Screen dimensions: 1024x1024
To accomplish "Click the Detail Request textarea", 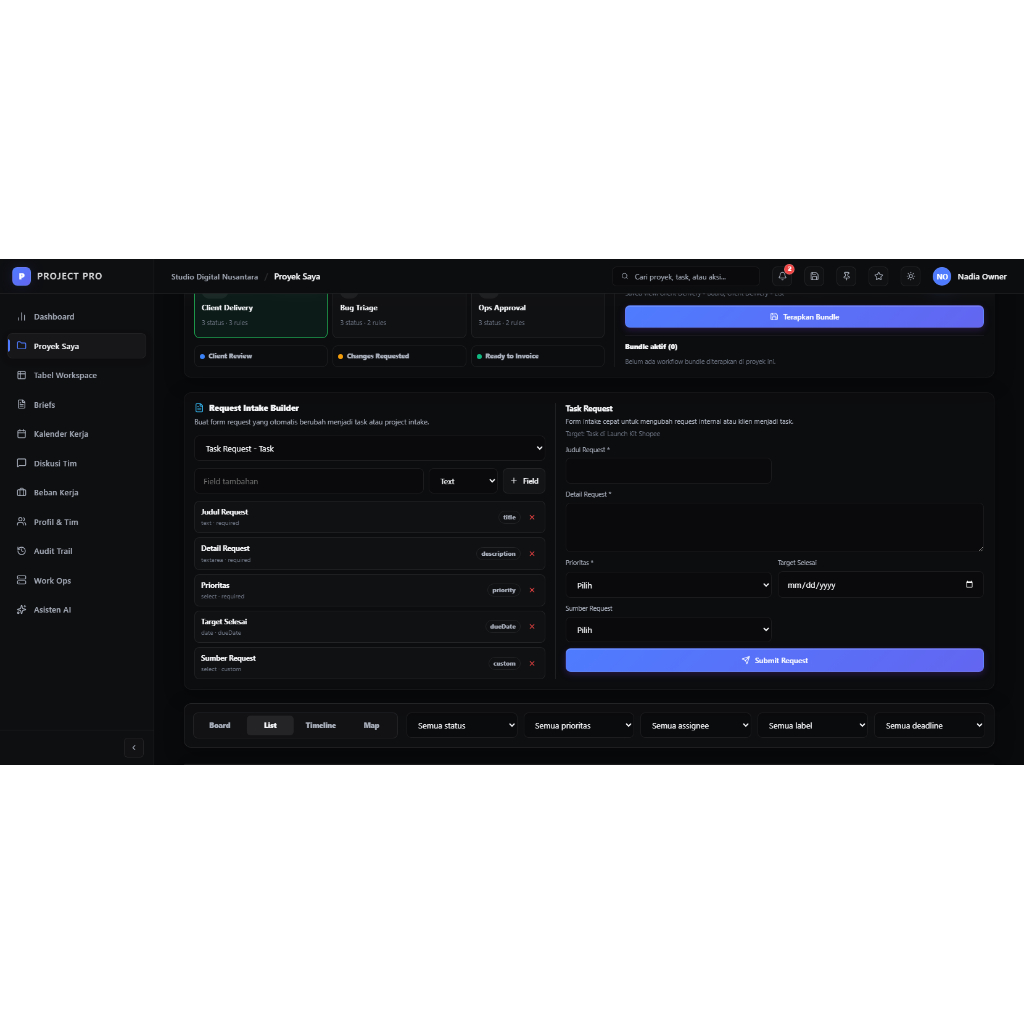I will 775,528.
